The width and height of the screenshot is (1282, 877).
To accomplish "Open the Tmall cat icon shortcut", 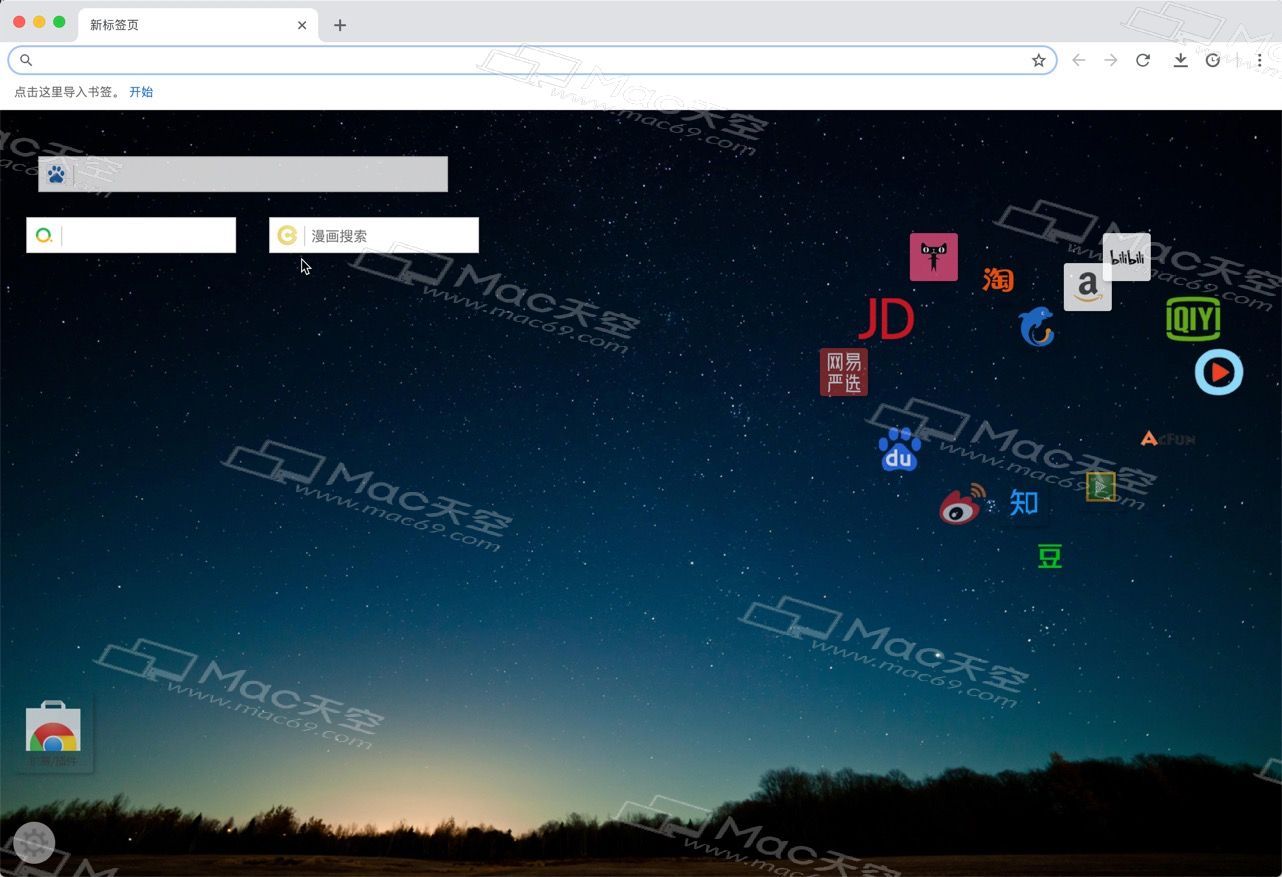I will 934,257.
